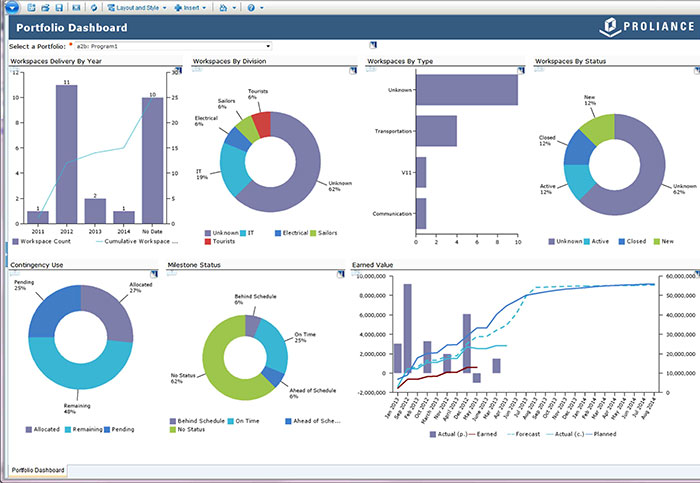Switch to the Portfolio Dashboard bottom tab
The width and height of the screenshot is (700, 483).
coord(38,470)
